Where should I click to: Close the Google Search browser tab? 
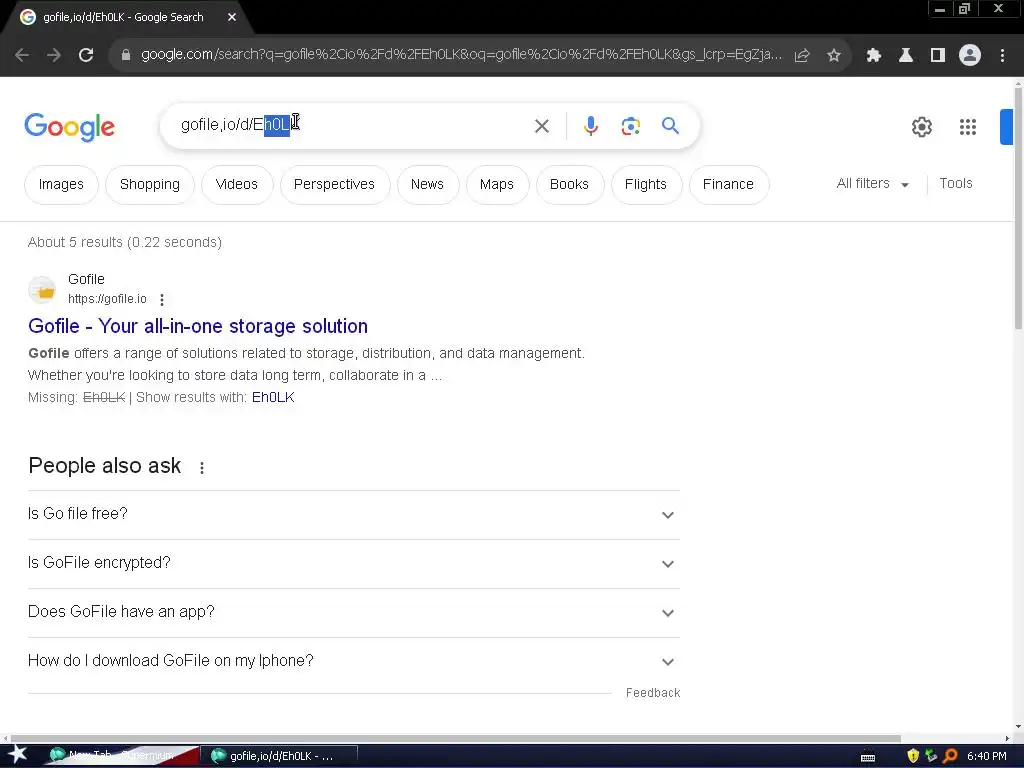pos(232,18)
